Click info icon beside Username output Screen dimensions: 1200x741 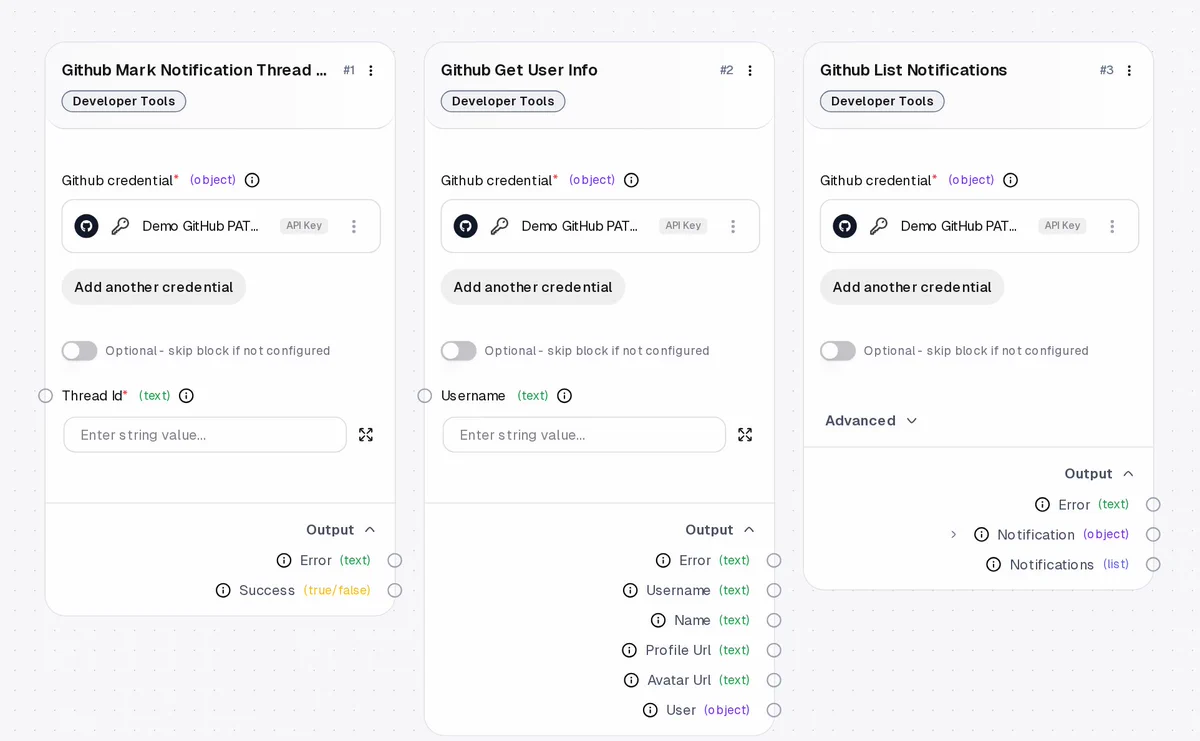(x=630, y=590)
